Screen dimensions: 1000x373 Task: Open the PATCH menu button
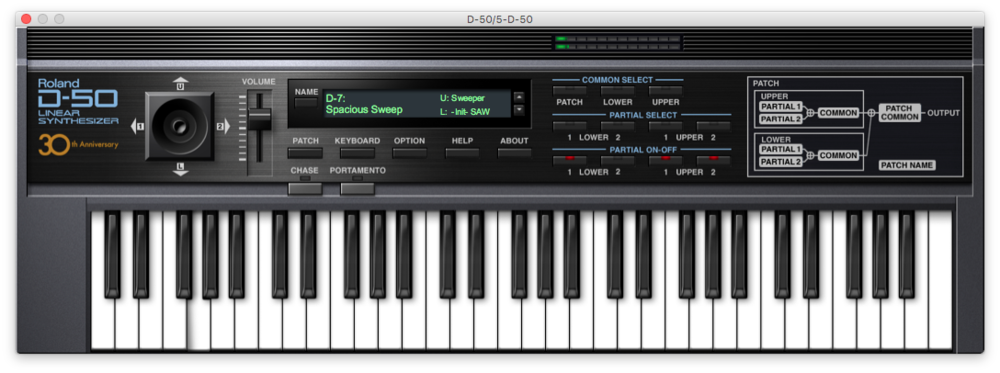click(305, 153)
